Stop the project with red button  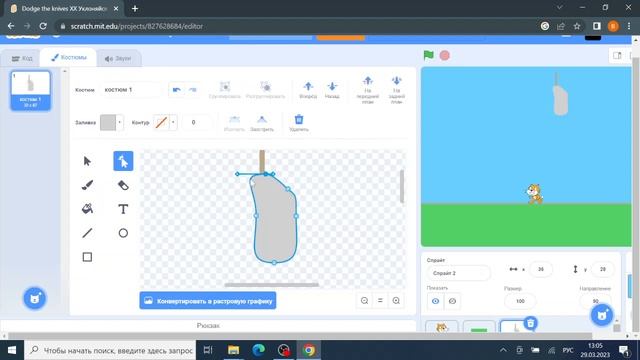point(444,55)
